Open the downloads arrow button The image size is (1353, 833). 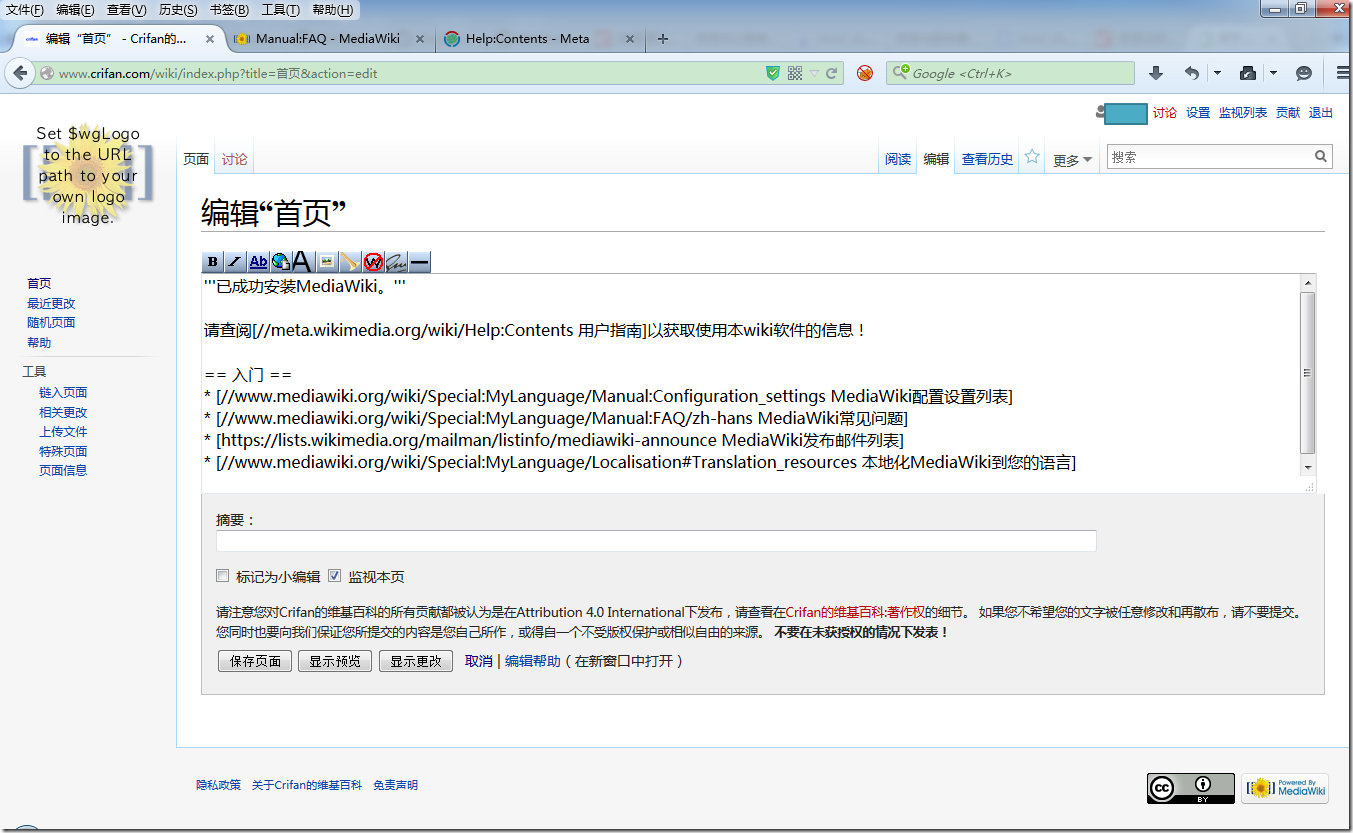tap(1156, 73)
